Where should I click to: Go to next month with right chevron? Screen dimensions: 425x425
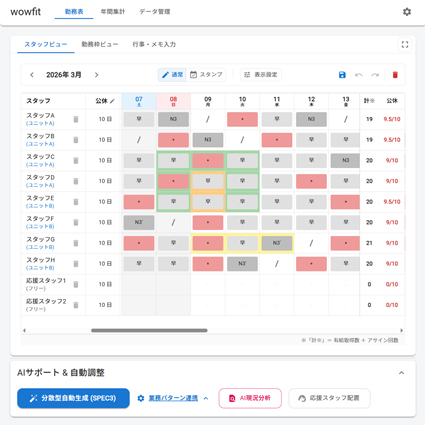click(x=96, y=75)
